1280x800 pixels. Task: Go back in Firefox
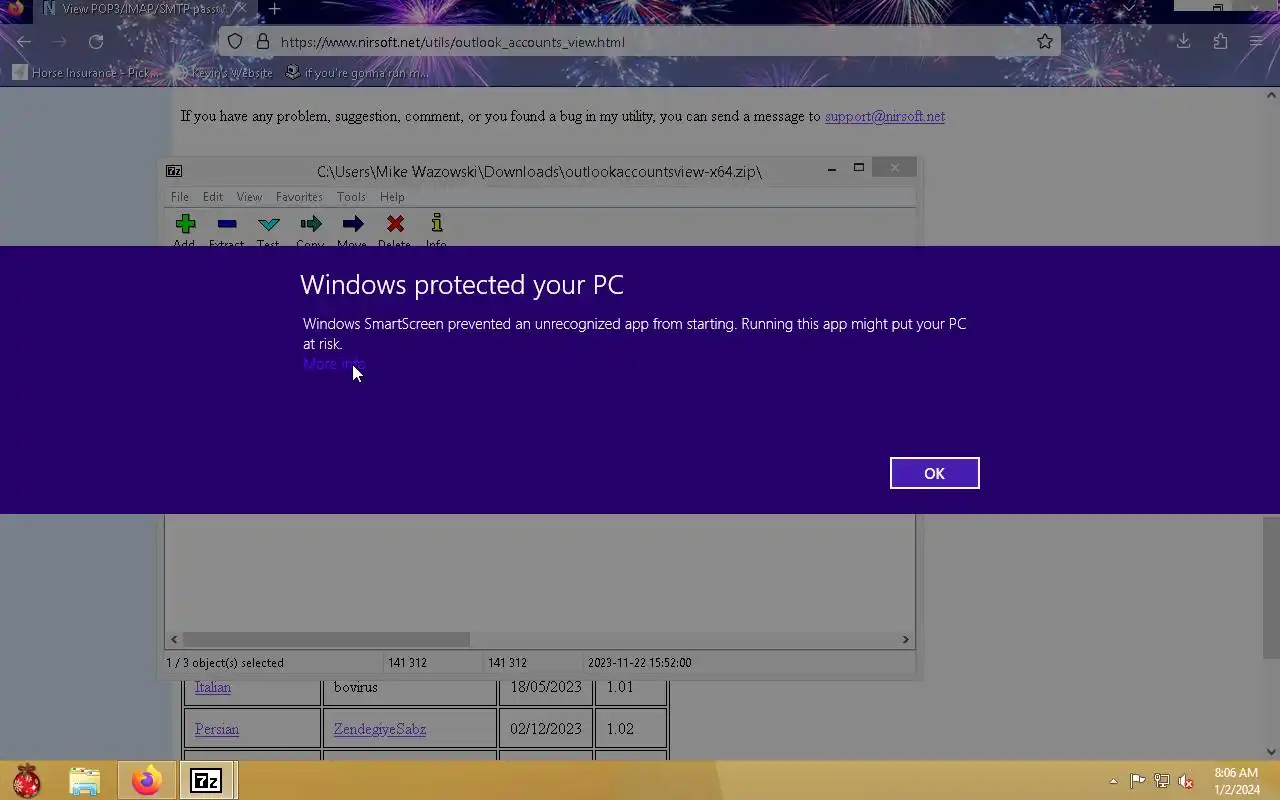[x=24, y=42]
